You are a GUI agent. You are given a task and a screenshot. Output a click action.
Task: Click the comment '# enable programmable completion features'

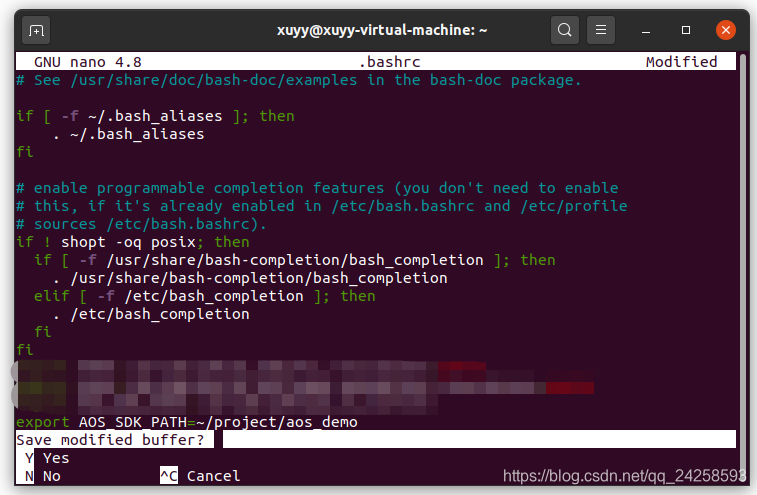coord(317,188)
